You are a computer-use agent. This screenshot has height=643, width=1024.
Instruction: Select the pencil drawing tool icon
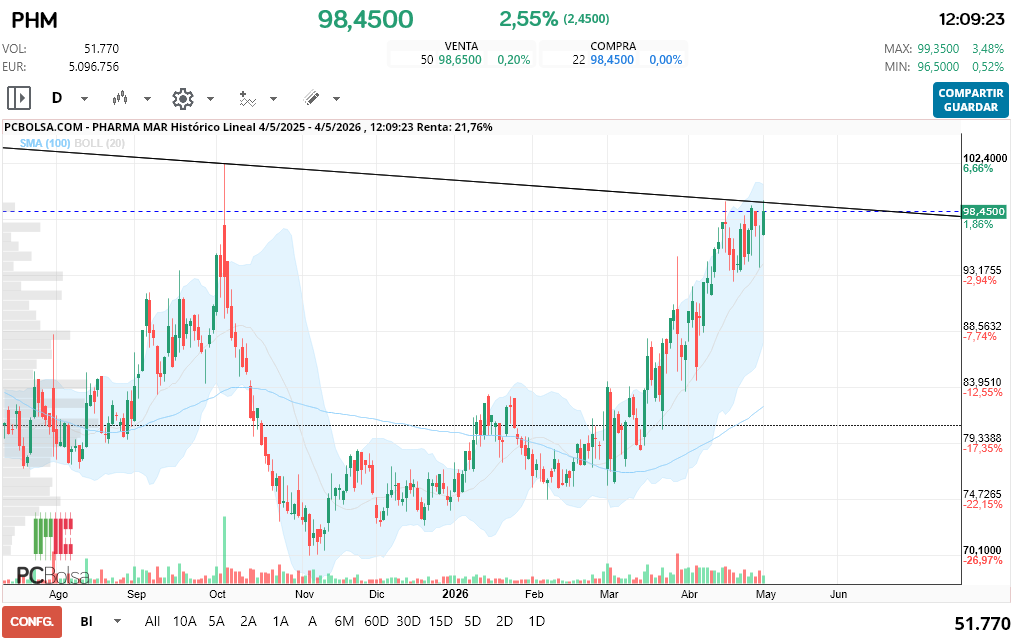click(312, 98)
